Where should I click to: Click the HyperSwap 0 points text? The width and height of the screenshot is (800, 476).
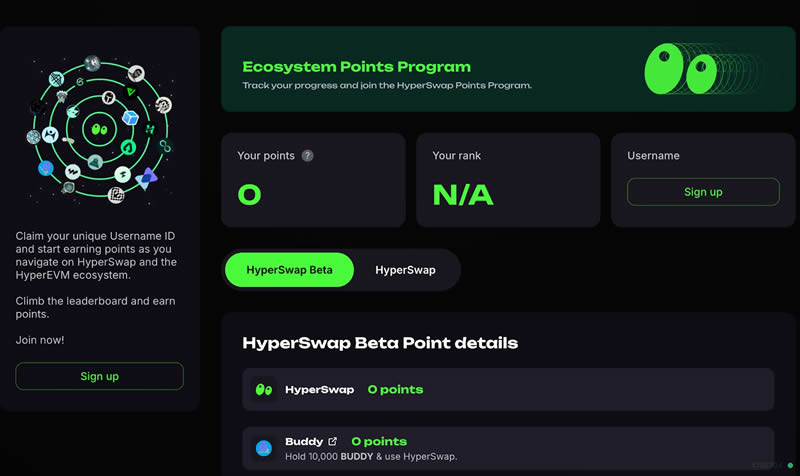click(x=395, y=389)
